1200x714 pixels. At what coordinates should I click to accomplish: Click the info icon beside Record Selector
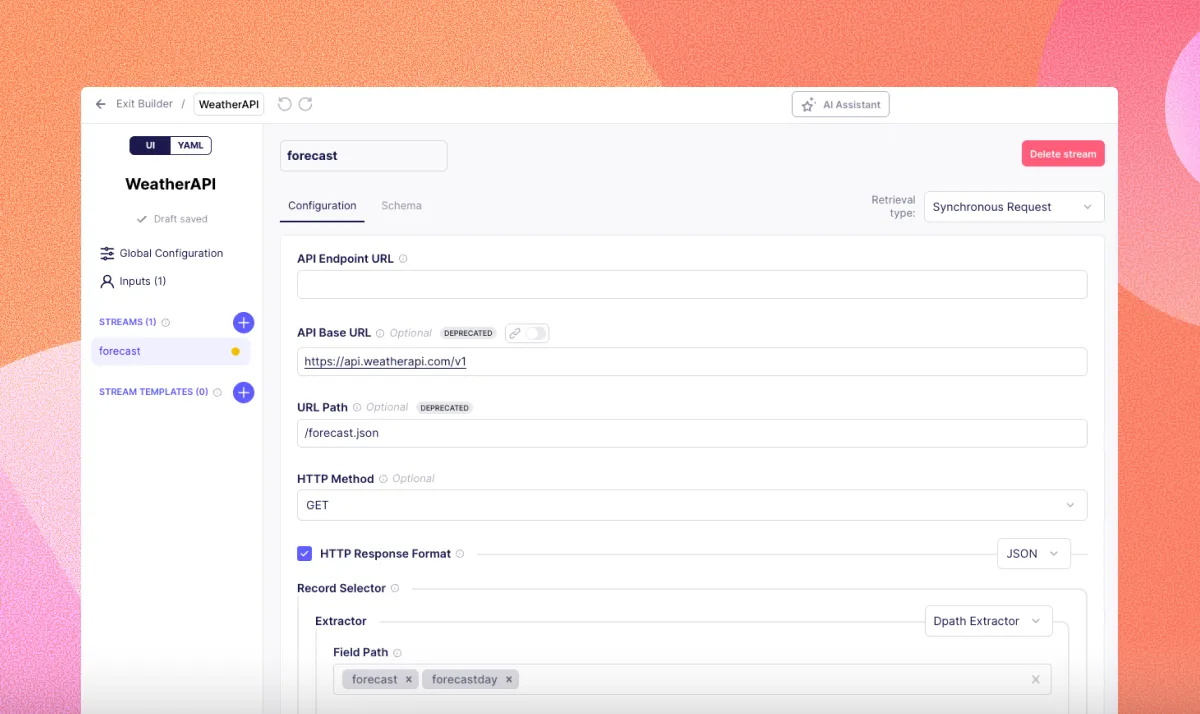click(x=395, y=589)
